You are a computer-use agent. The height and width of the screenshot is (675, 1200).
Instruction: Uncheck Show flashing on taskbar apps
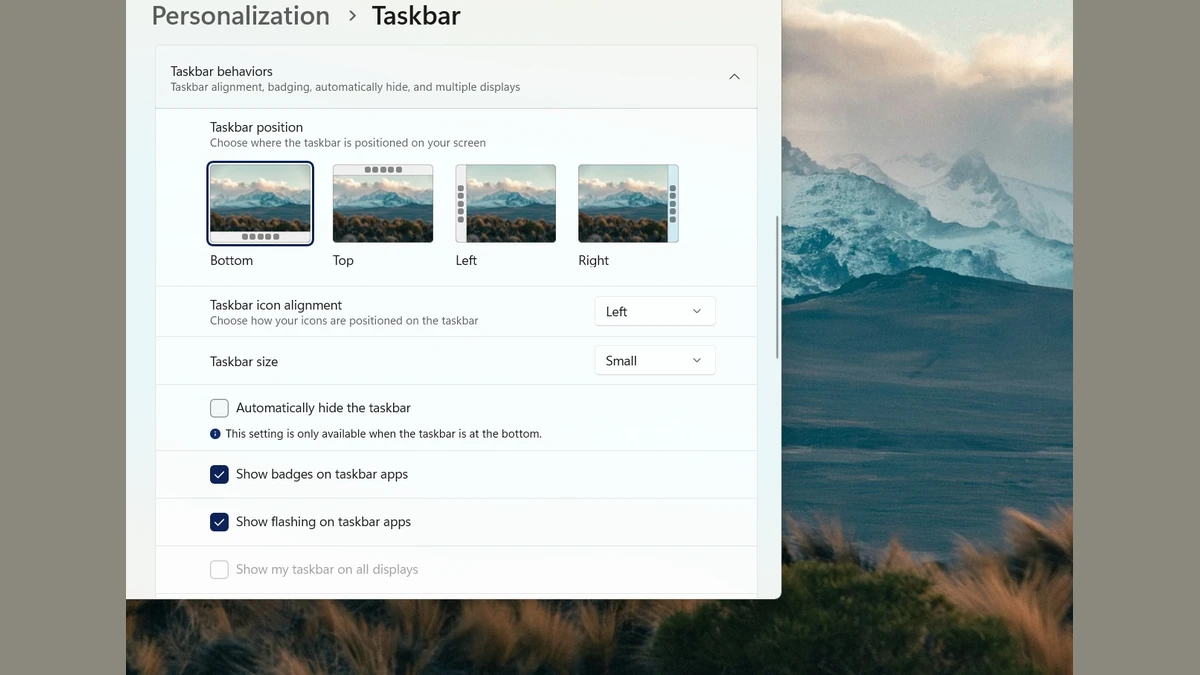coord(219,522)
